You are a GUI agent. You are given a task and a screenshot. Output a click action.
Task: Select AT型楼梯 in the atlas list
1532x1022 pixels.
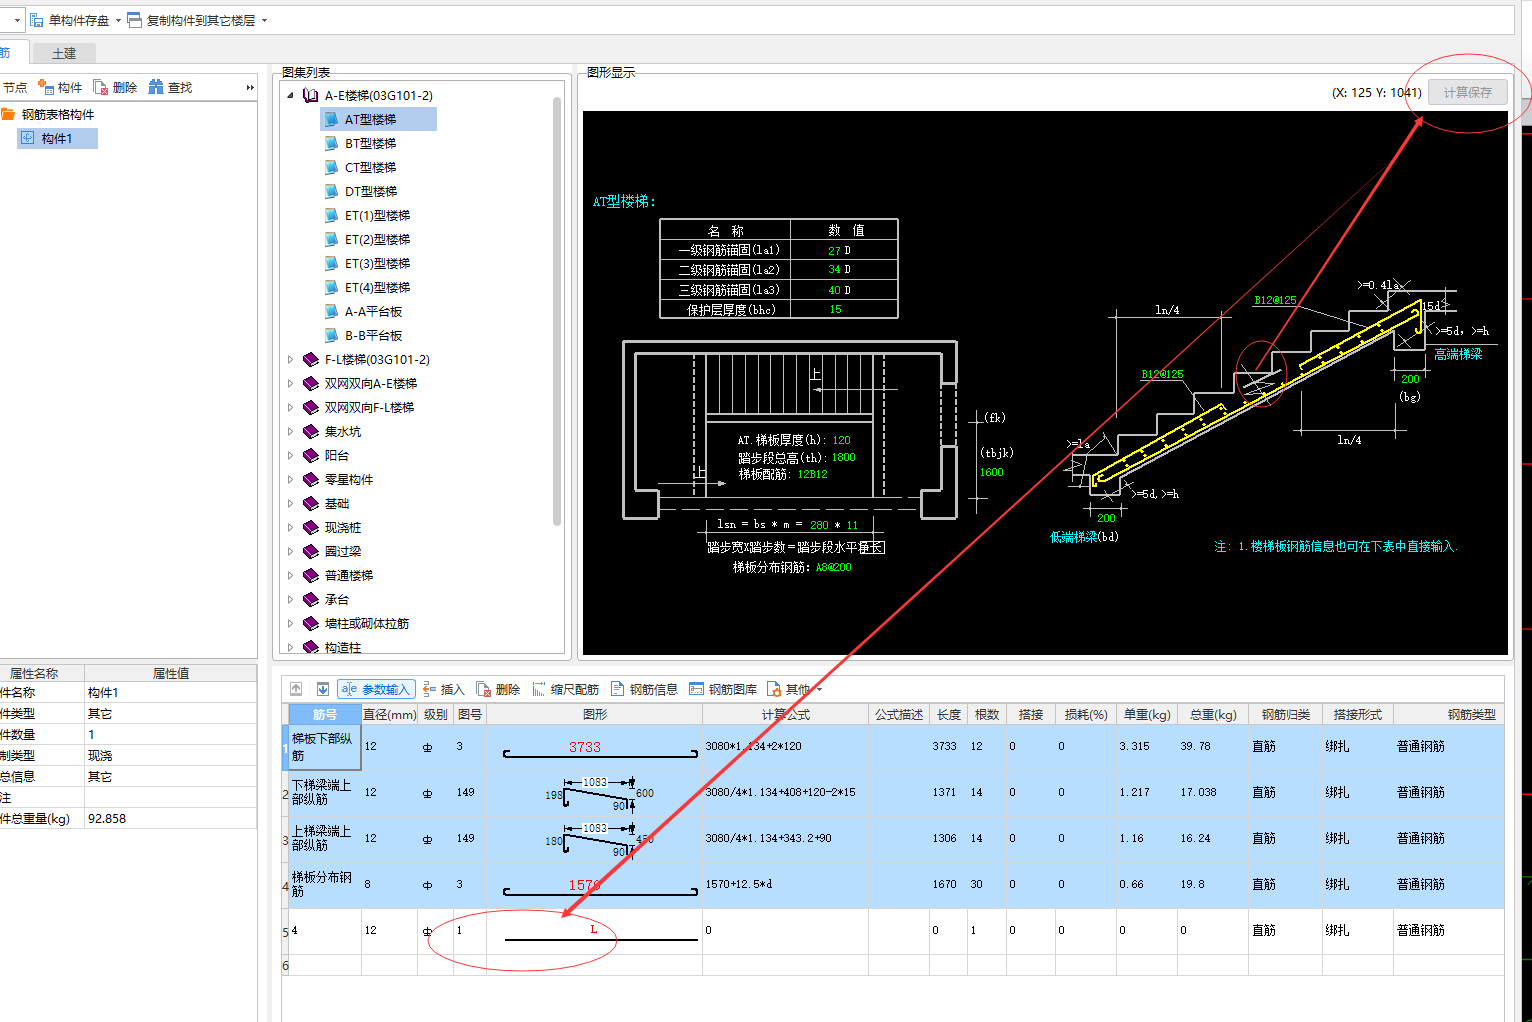click(x=378, y=119)
